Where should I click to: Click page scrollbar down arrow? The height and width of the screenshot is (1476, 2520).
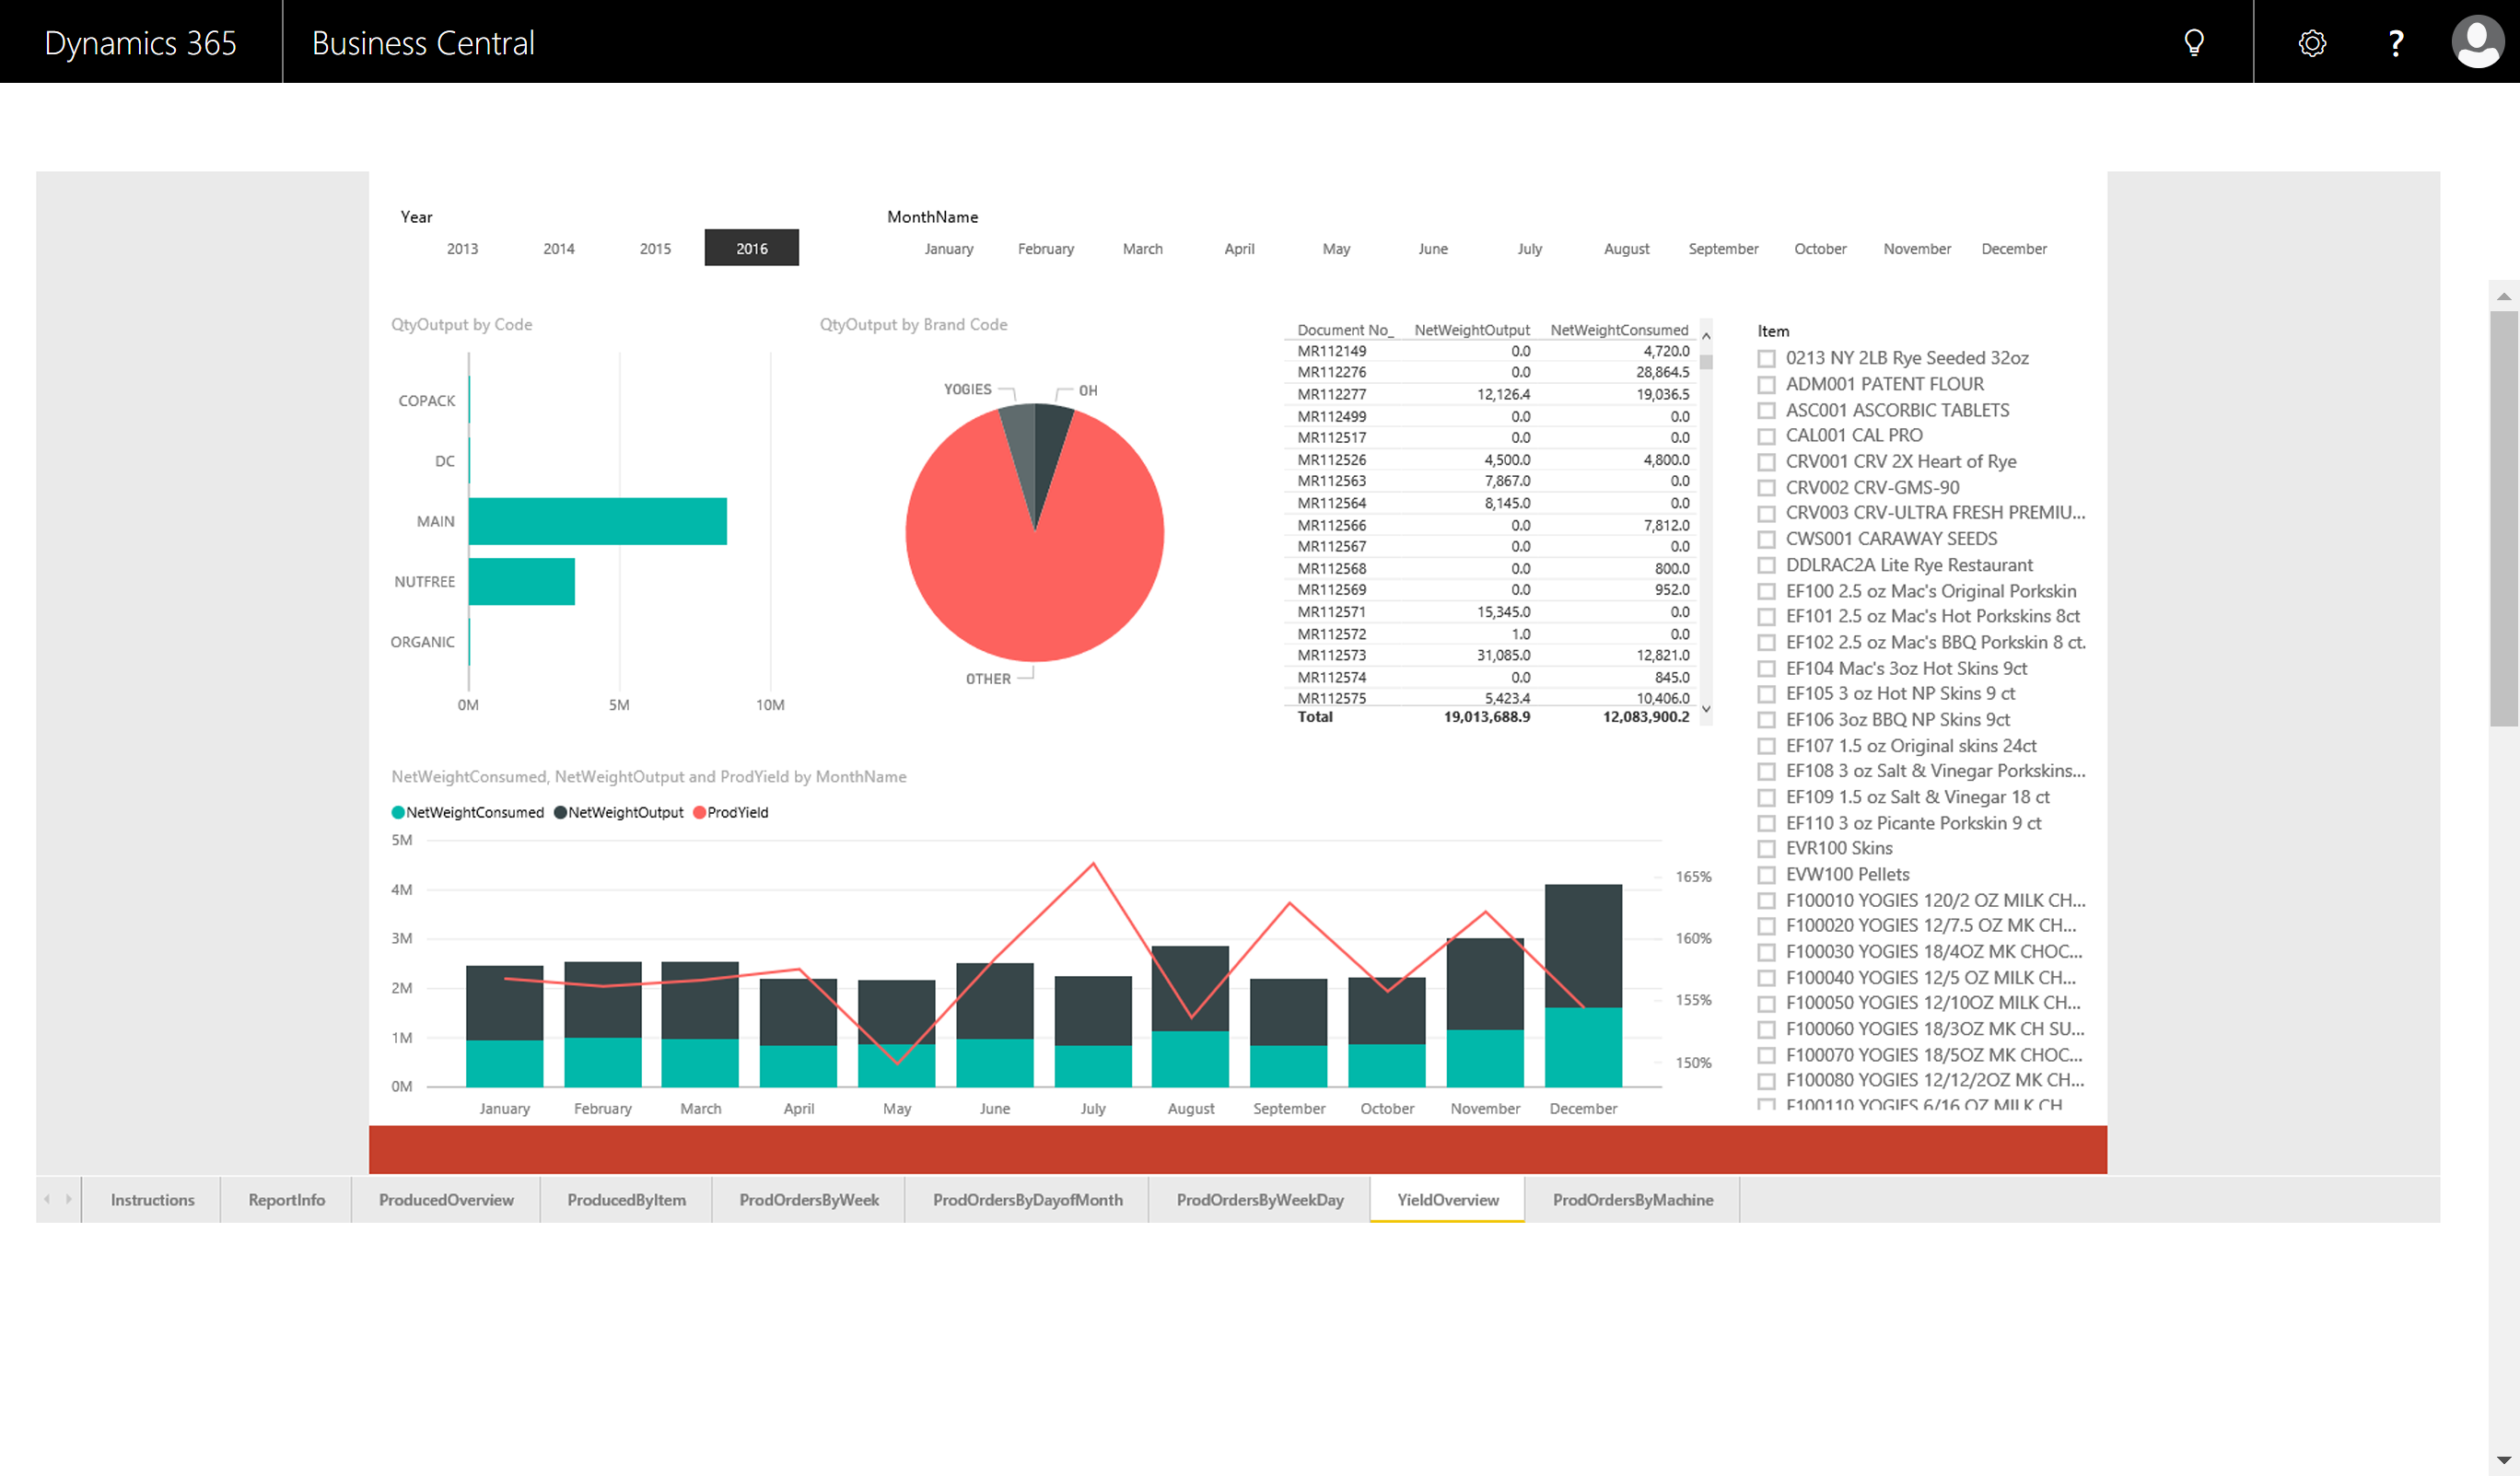(x=2503, y=1460)
